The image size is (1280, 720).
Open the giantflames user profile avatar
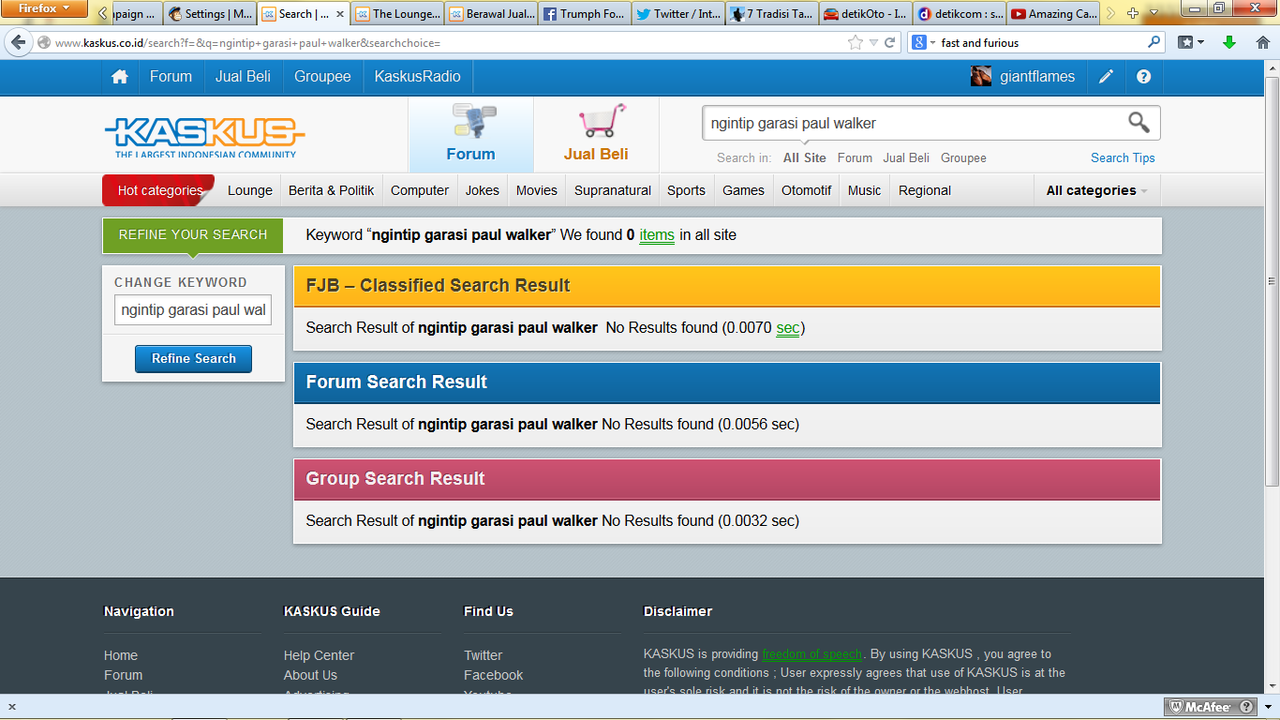coord(981,77)
